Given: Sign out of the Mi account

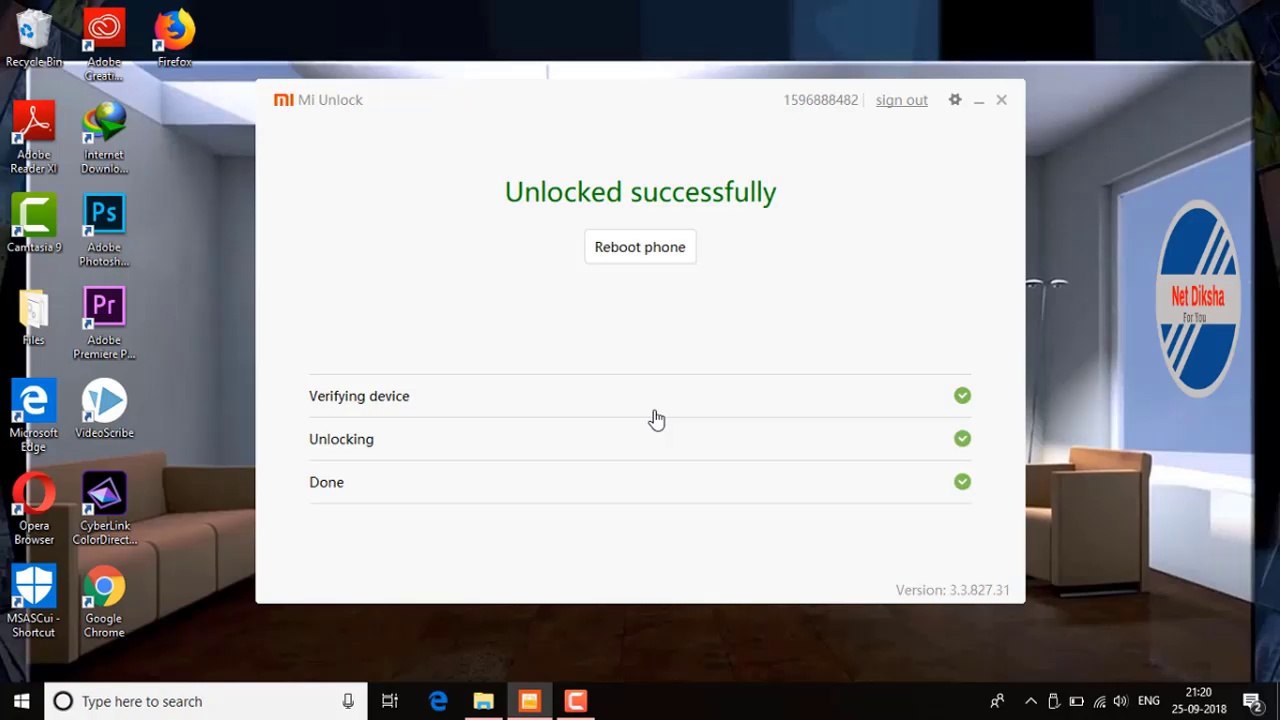Looking at the screenshot, I should [x=901, y=100].
